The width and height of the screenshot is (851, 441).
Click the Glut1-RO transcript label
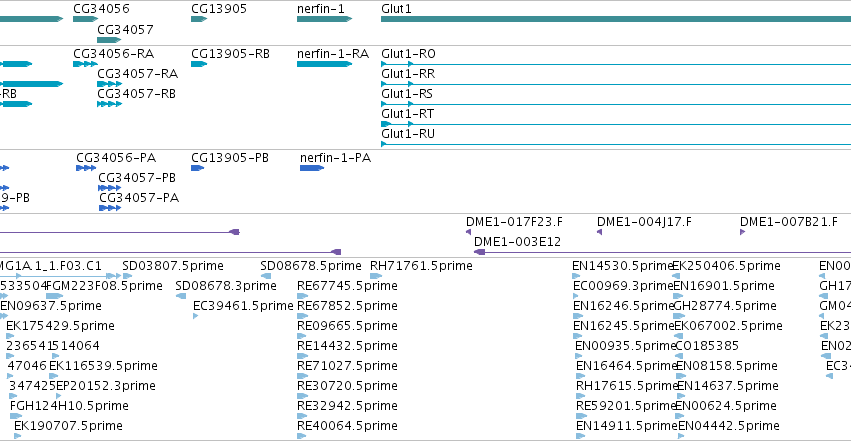(408, 54)
